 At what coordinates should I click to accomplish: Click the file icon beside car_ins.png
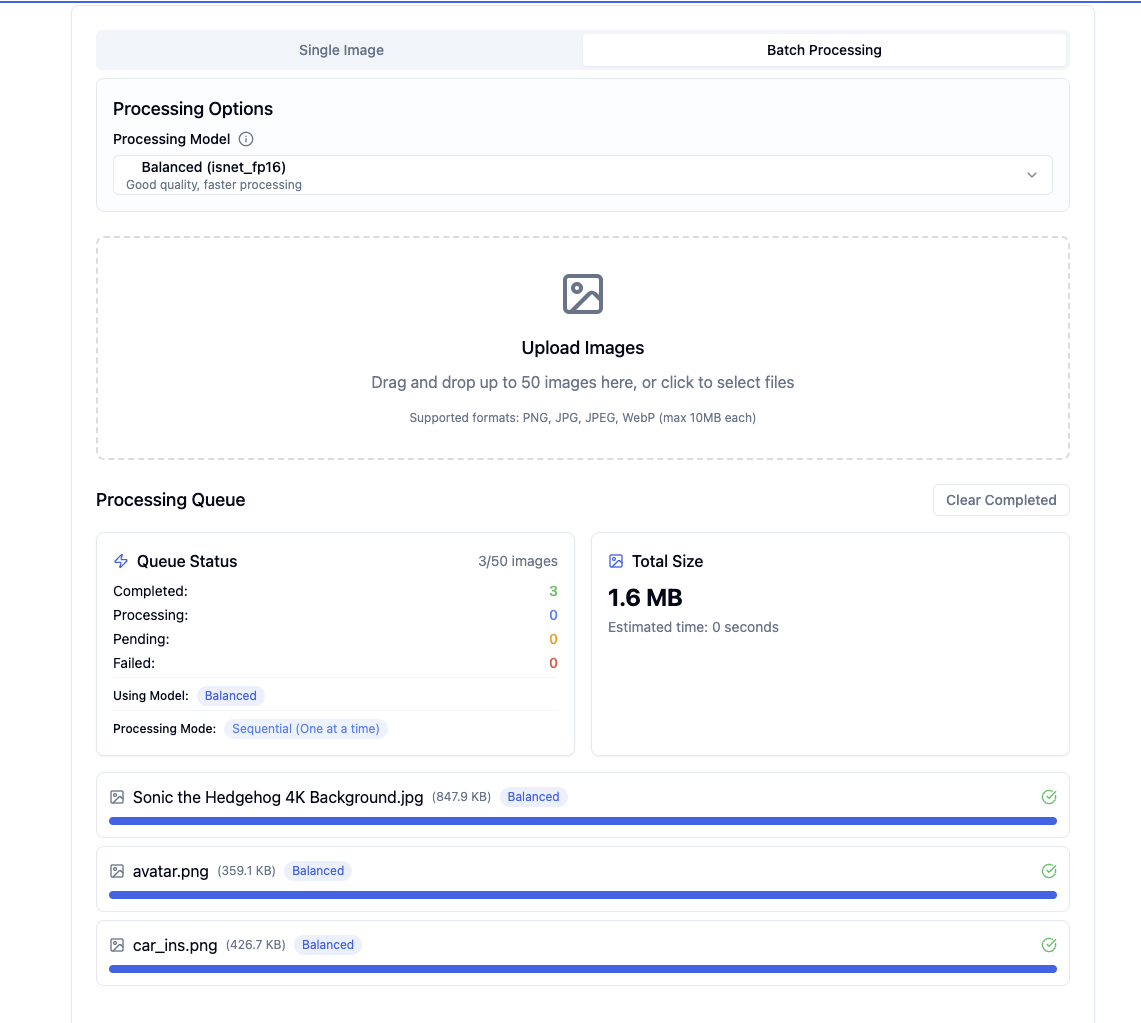tap(117, 945)
